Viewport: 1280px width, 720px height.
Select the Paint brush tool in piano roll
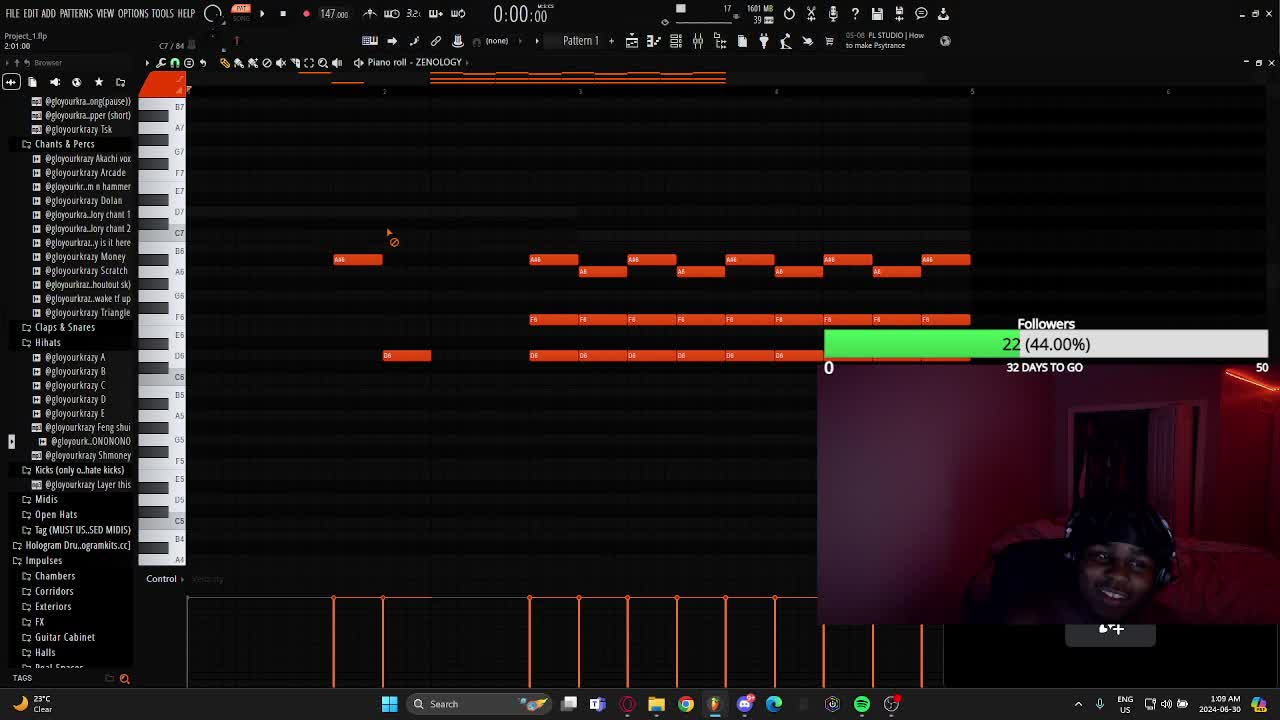pyautogui.click(x=239, y=62)
